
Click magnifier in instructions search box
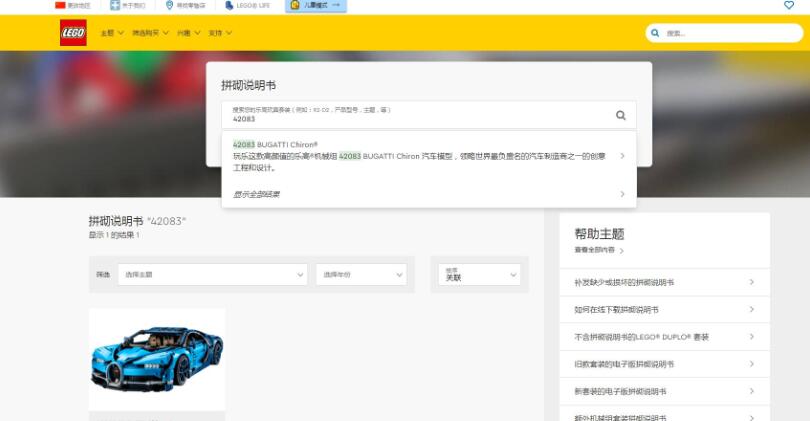coord(620,115)
